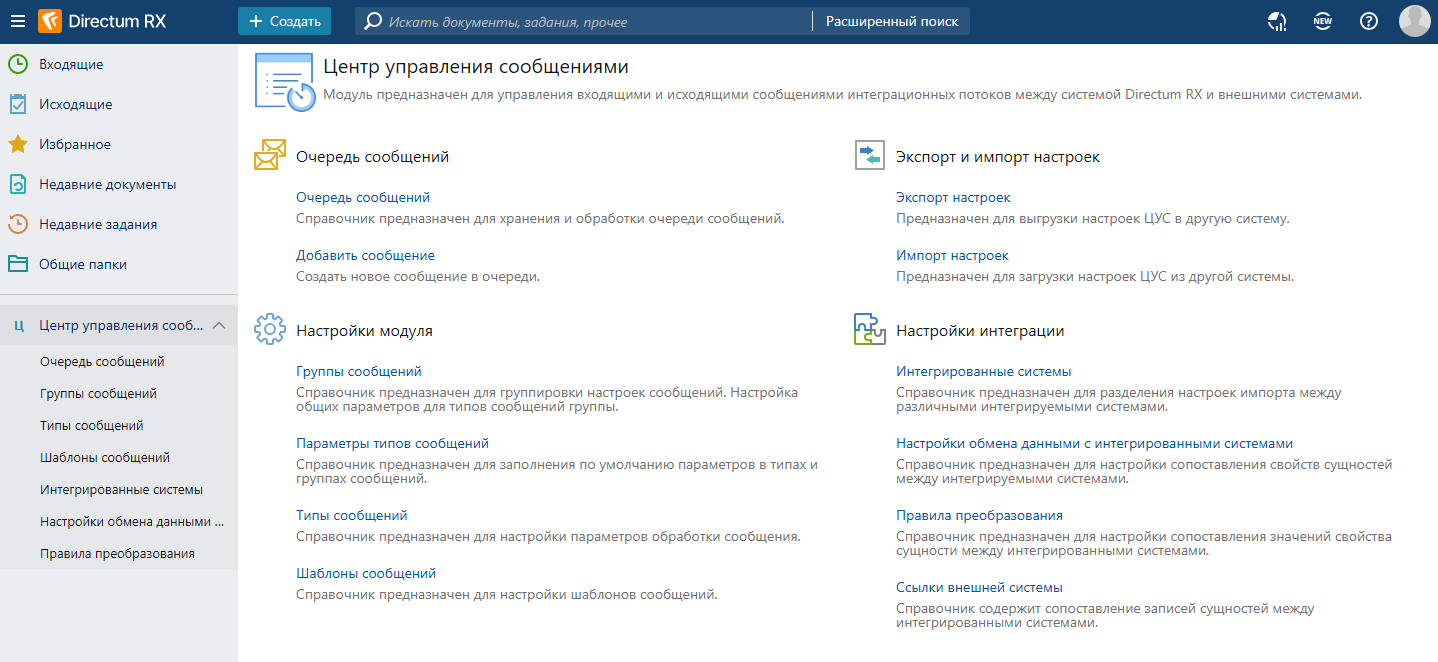This screenshot has width=1438, height=662.
Task: Open Избранное favorites with star icon
Action: pos(74,144)
